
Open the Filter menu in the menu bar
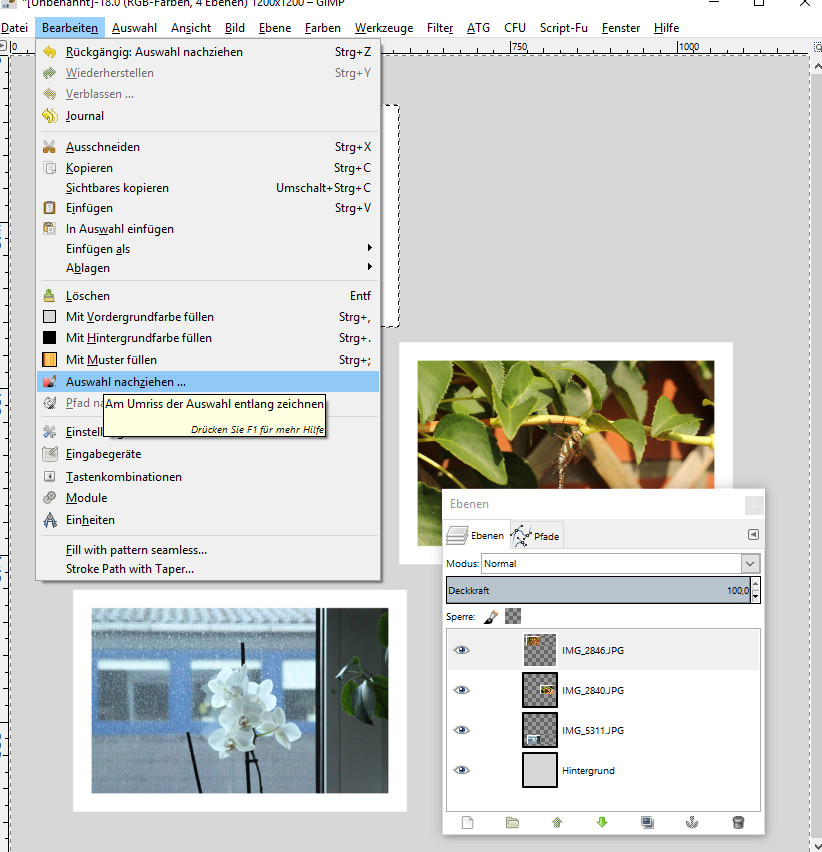[x=440, y=28]
